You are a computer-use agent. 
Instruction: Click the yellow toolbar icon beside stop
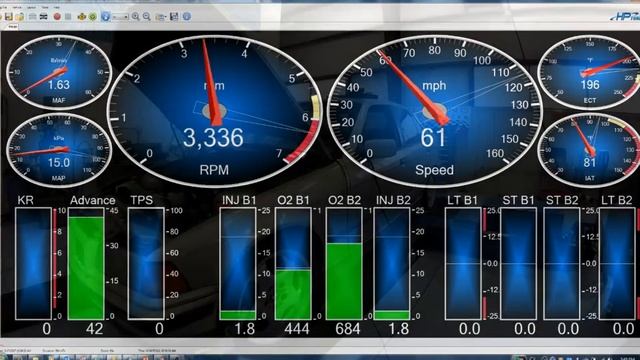pyautogui.click(x=82, y=17)
